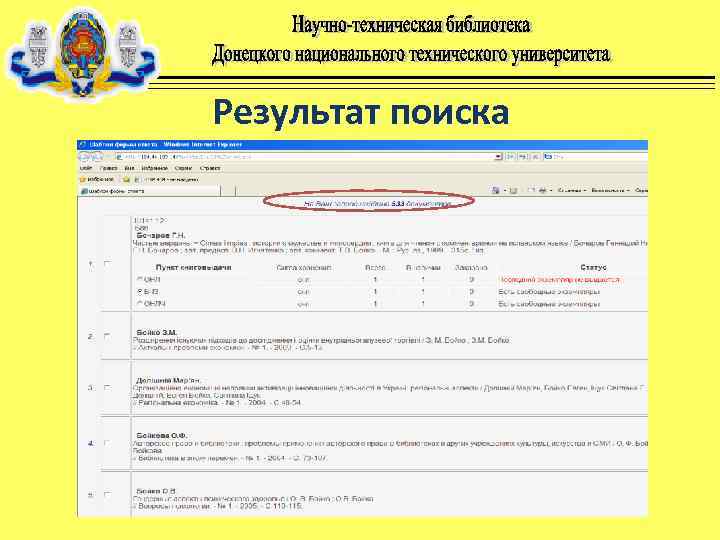This screenshot has height=540, width=720.
Task: Select the Шаблон формы ответа browser tab
Action: click(x=149, y=191)
